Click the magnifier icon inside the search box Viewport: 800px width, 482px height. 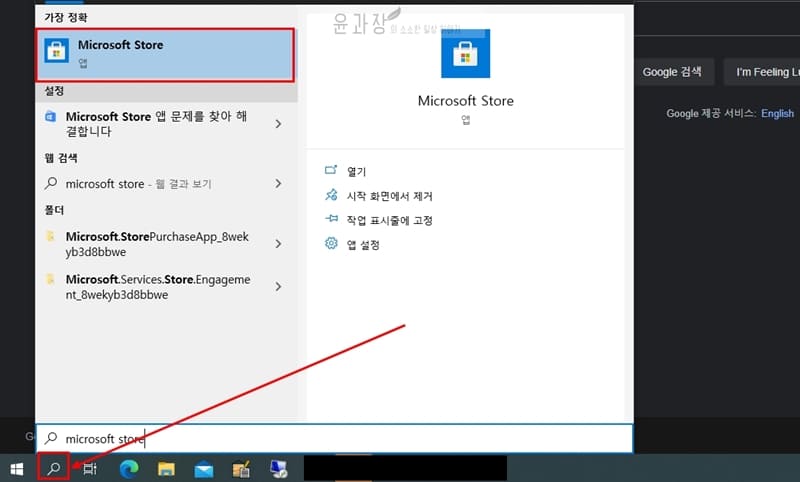pos(51,438)
